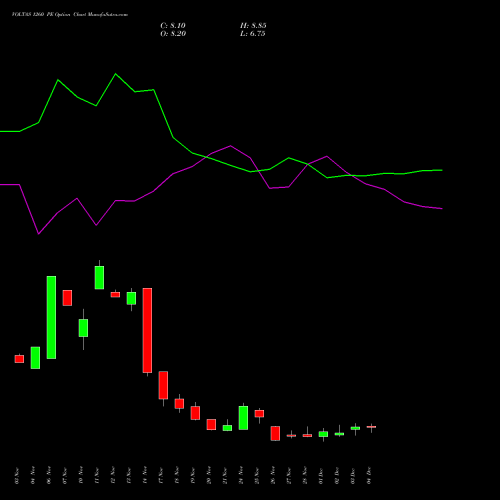Screen dimensions: 500x500
Task: Click the red candle on 26 Nov
Action: click(x=275, y=433)
